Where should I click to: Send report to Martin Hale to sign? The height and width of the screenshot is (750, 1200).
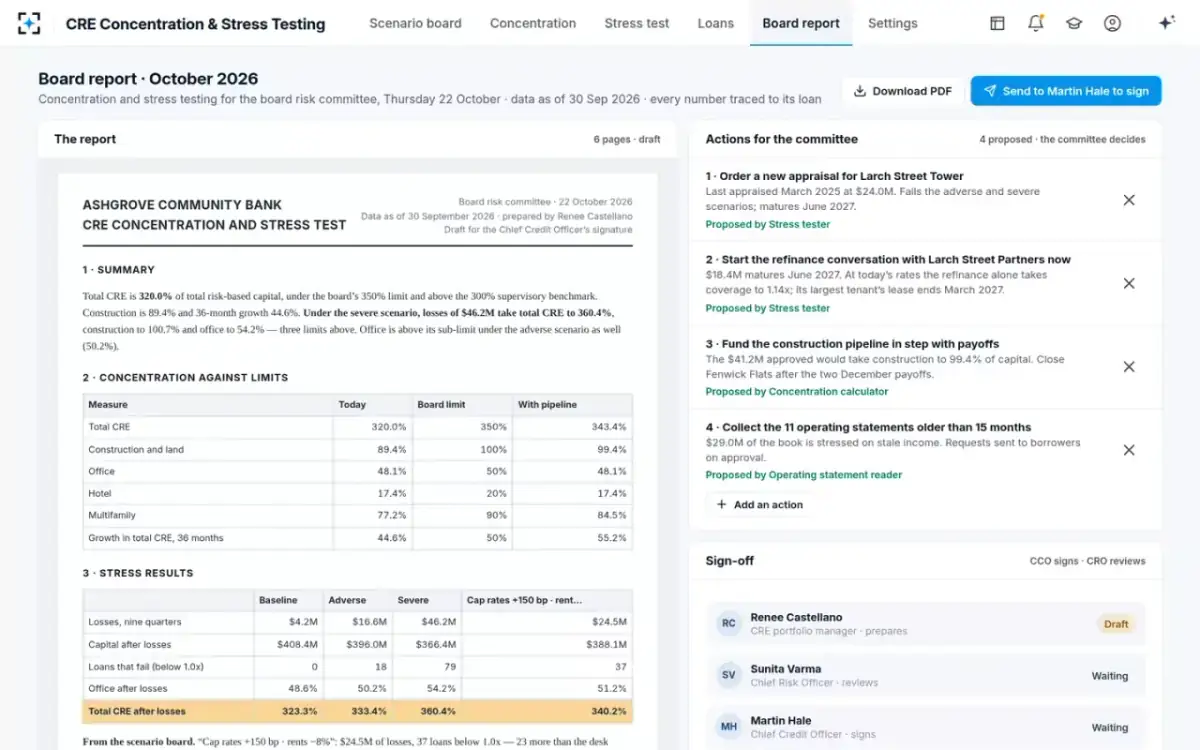click(x=1066, y=91)
